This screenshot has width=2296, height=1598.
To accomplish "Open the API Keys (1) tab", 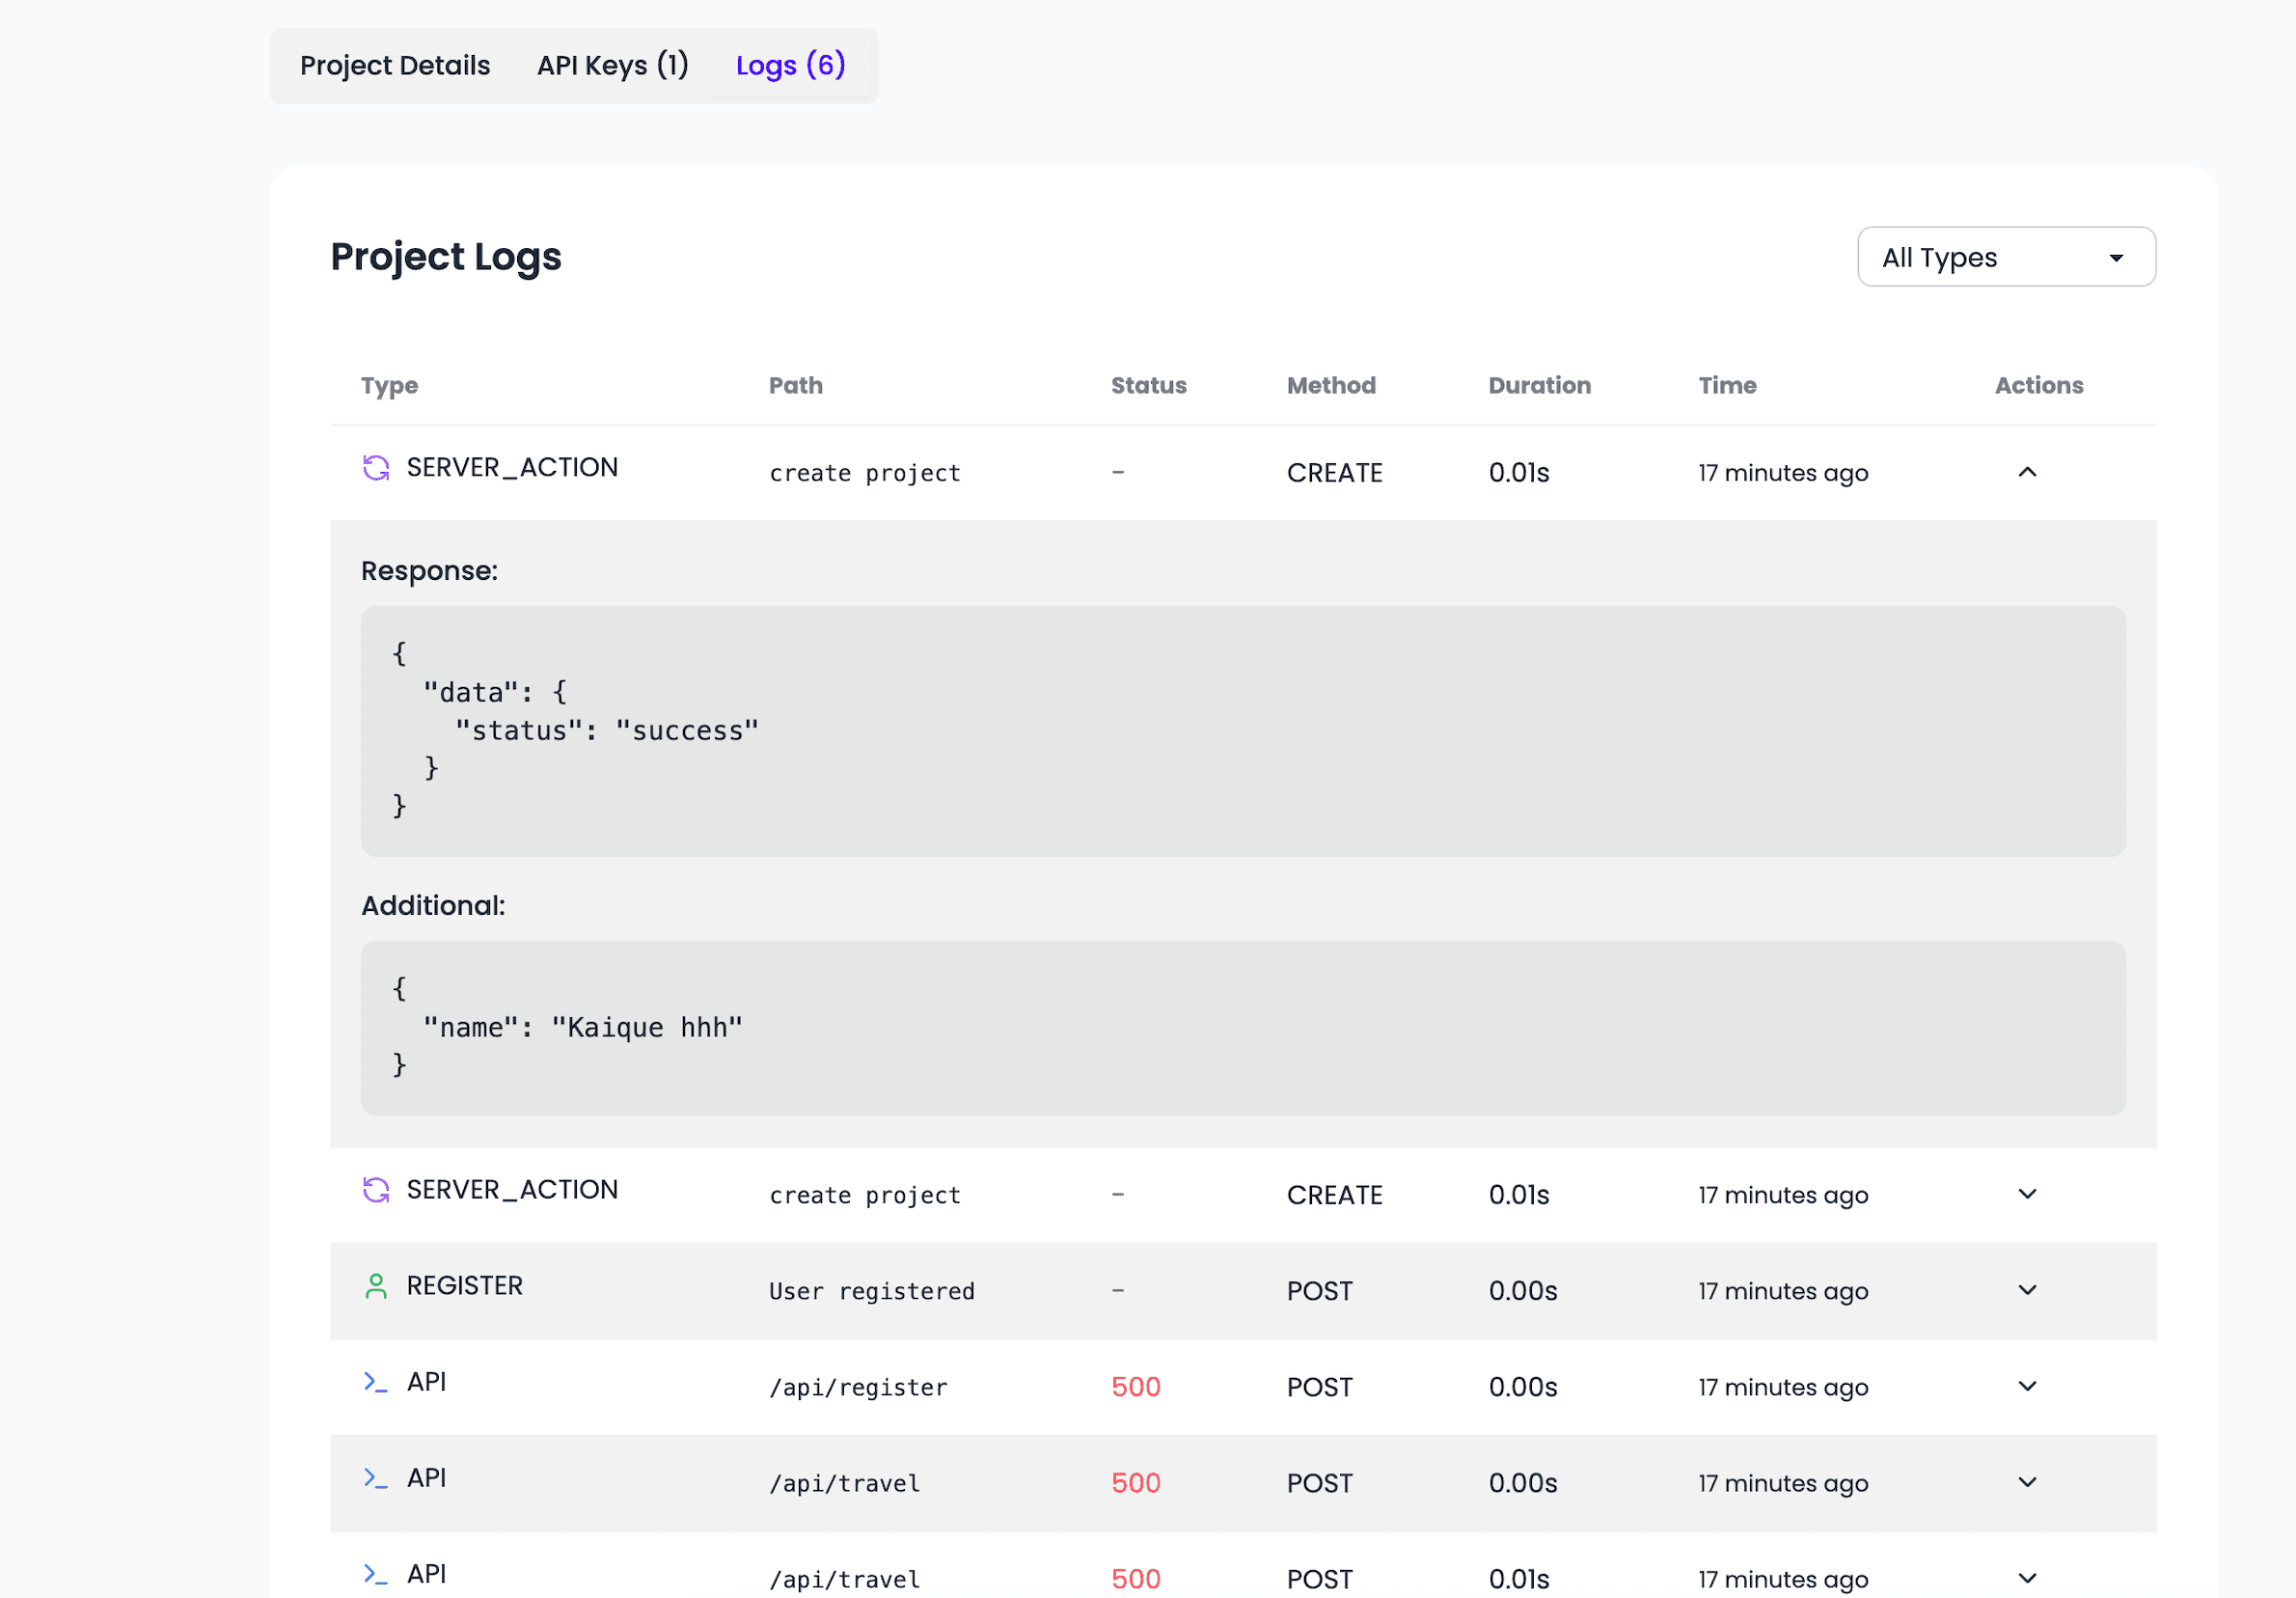I will (x=613, y=64).
